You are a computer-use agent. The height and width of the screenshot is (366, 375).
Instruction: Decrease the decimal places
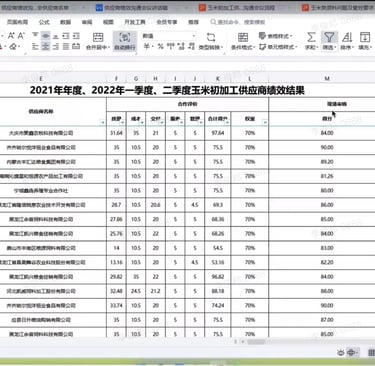(x=192, y=46)
